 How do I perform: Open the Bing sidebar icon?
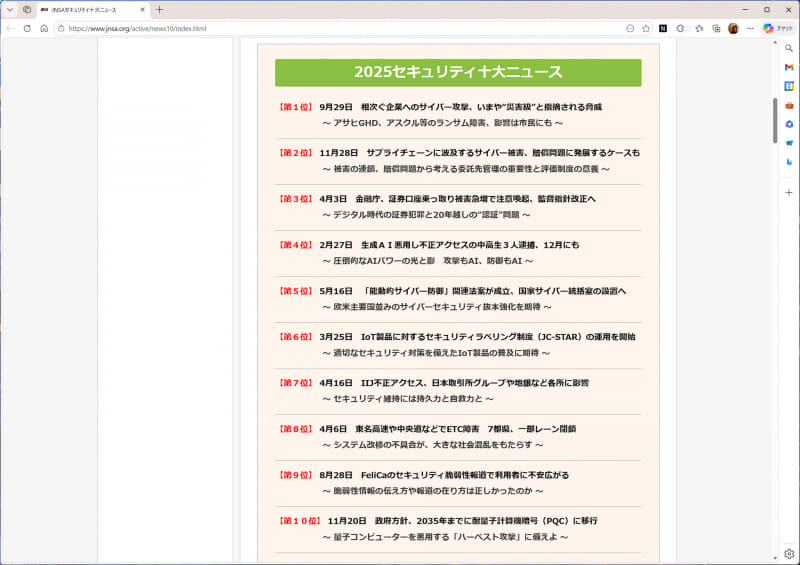[x=789, y=162]
